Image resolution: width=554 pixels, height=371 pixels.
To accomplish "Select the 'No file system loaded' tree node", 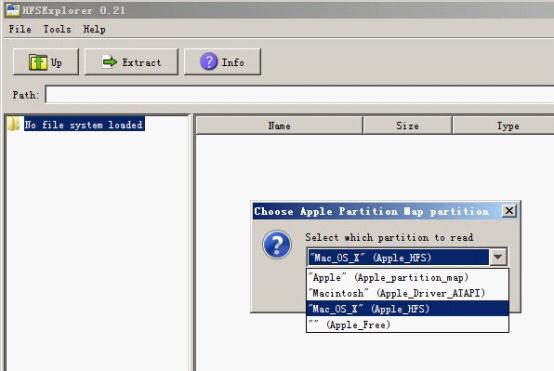I will 84,124.
